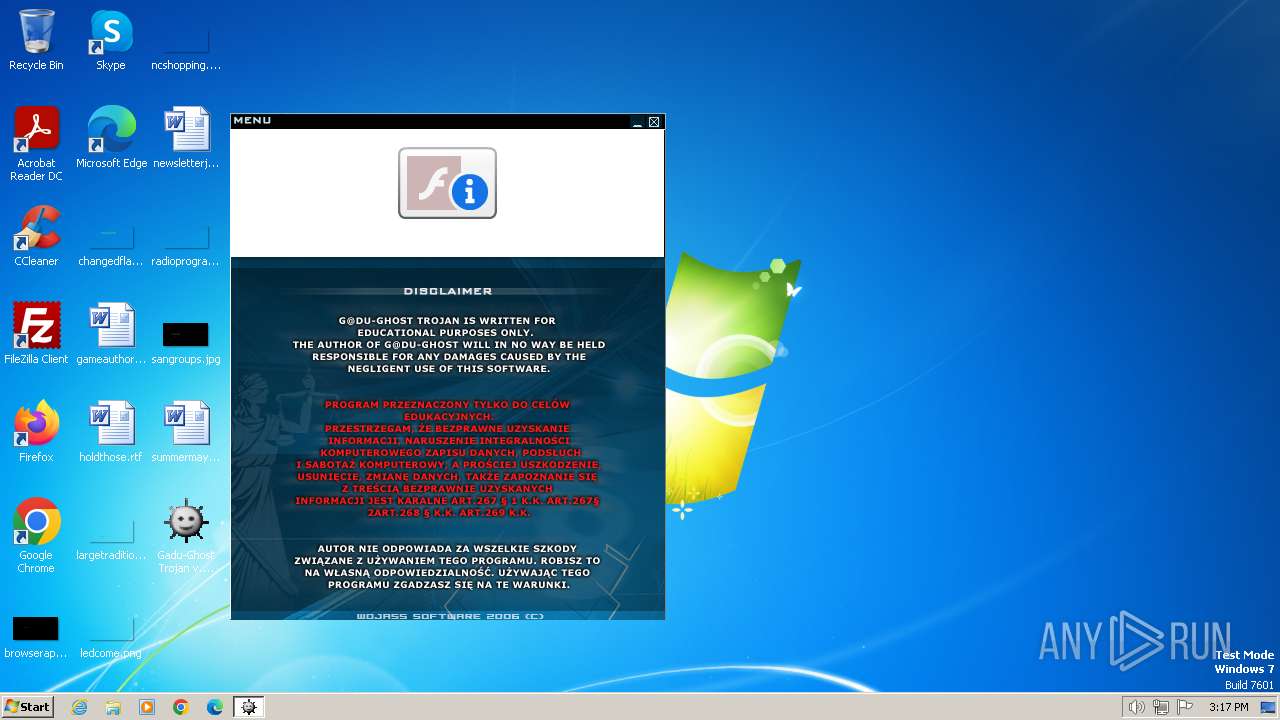Launch Skype from the desktop shortcut
Screen dimensions: 1280x720
[111, 40]
